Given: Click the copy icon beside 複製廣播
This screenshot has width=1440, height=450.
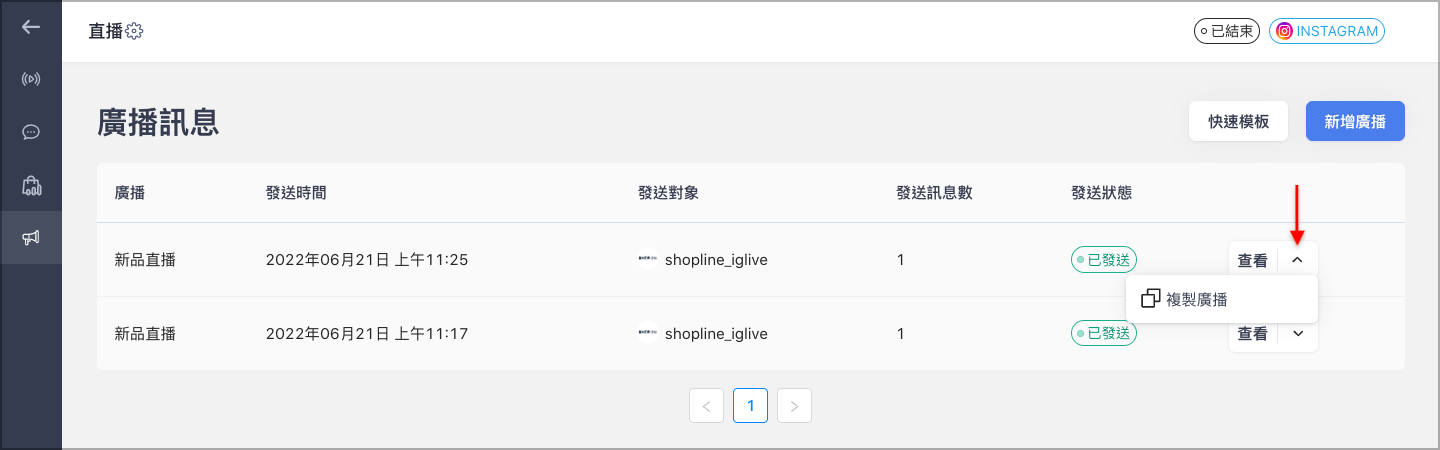Looking at the screenshot, I should pyautogui.click(x=1150, y=298).
